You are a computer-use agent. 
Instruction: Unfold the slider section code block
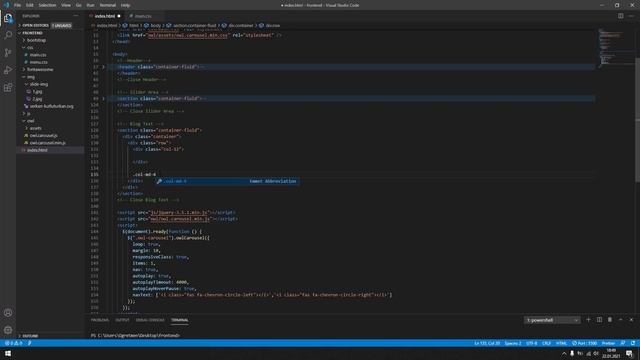103,98
